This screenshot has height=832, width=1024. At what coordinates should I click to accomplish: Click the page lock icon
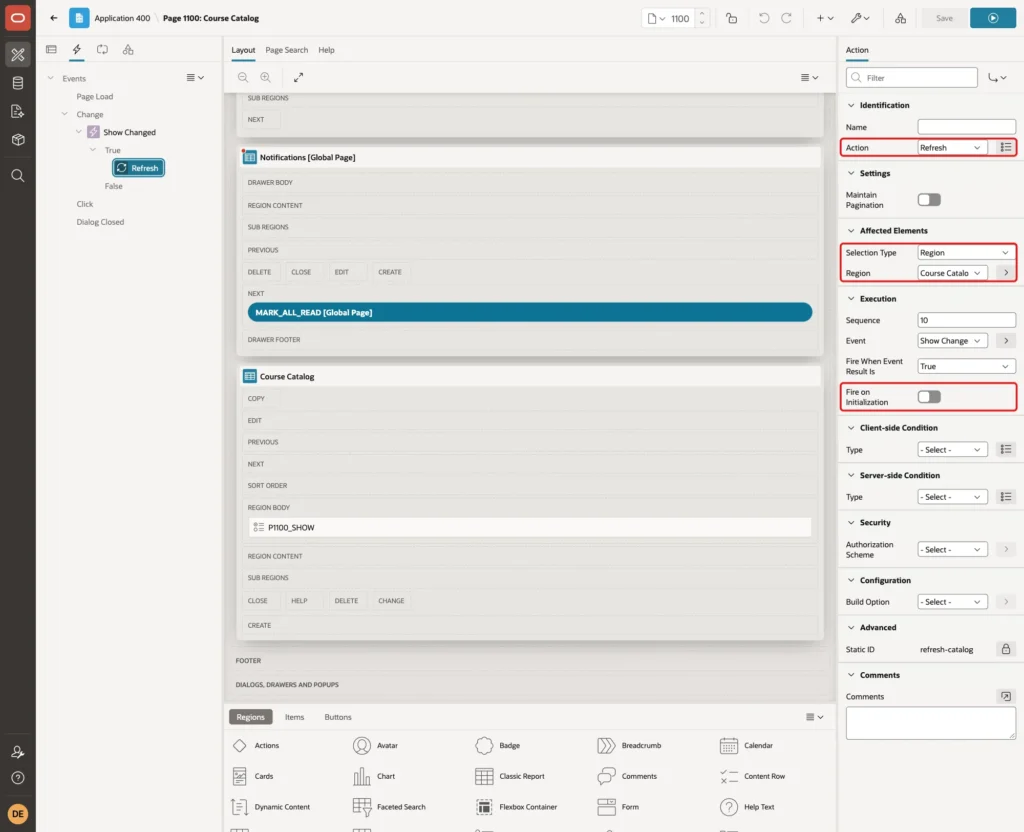click(731, 18)
